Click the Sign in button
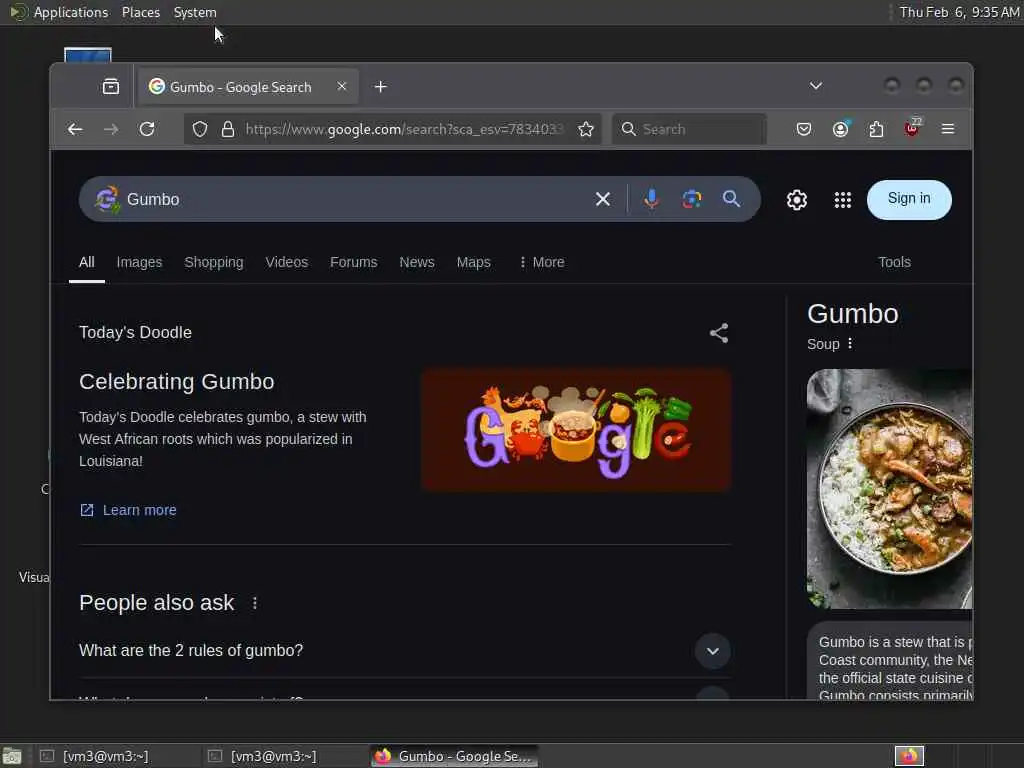 (x=909, y=199)
